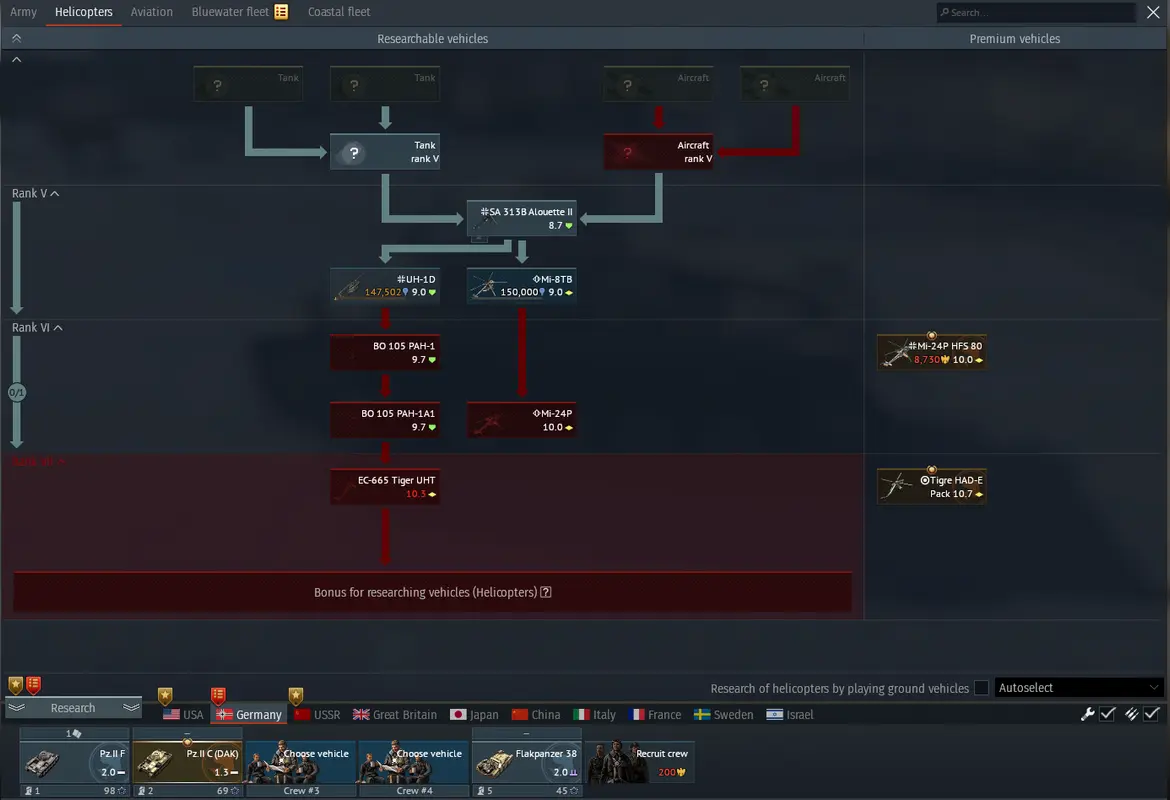Collapse the Rank V section
This screenshot has height=800, width=1170.
pyautogui.click(x=54, y=193)
